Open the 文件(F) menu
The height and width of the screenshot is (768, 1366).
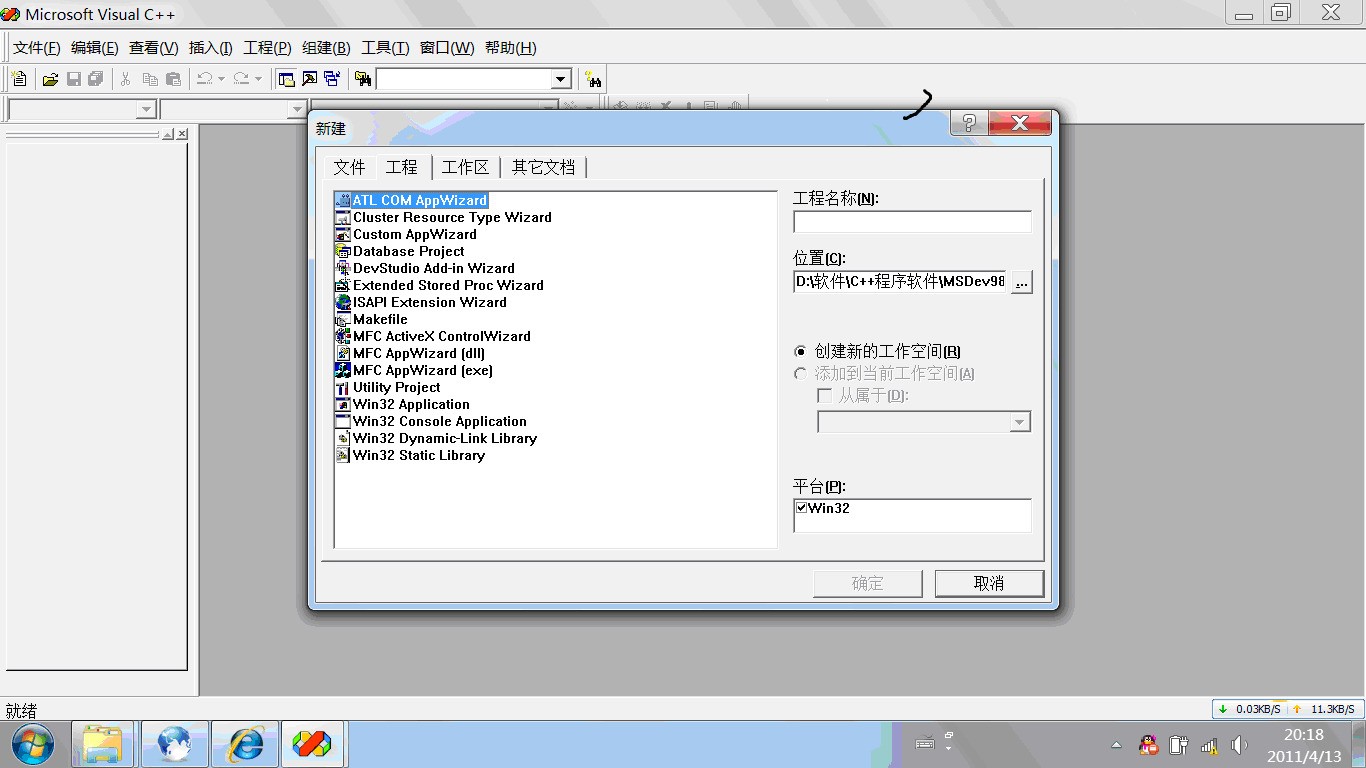(37, 48)
